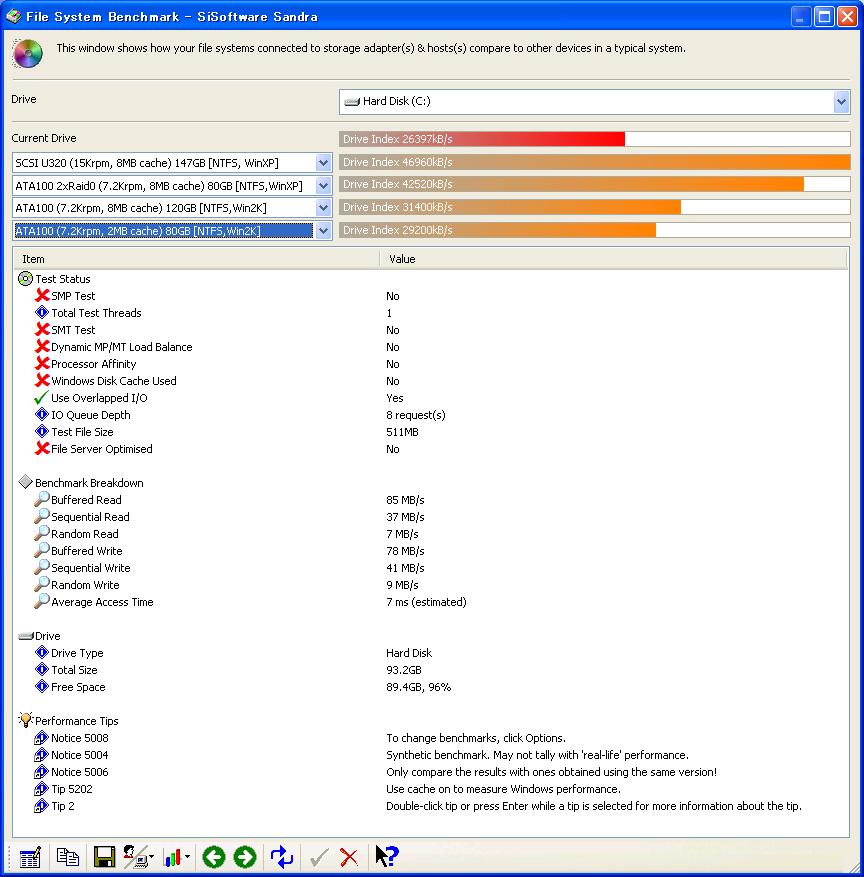
Task: Select the Notice 5004 row
Action: 431,755
